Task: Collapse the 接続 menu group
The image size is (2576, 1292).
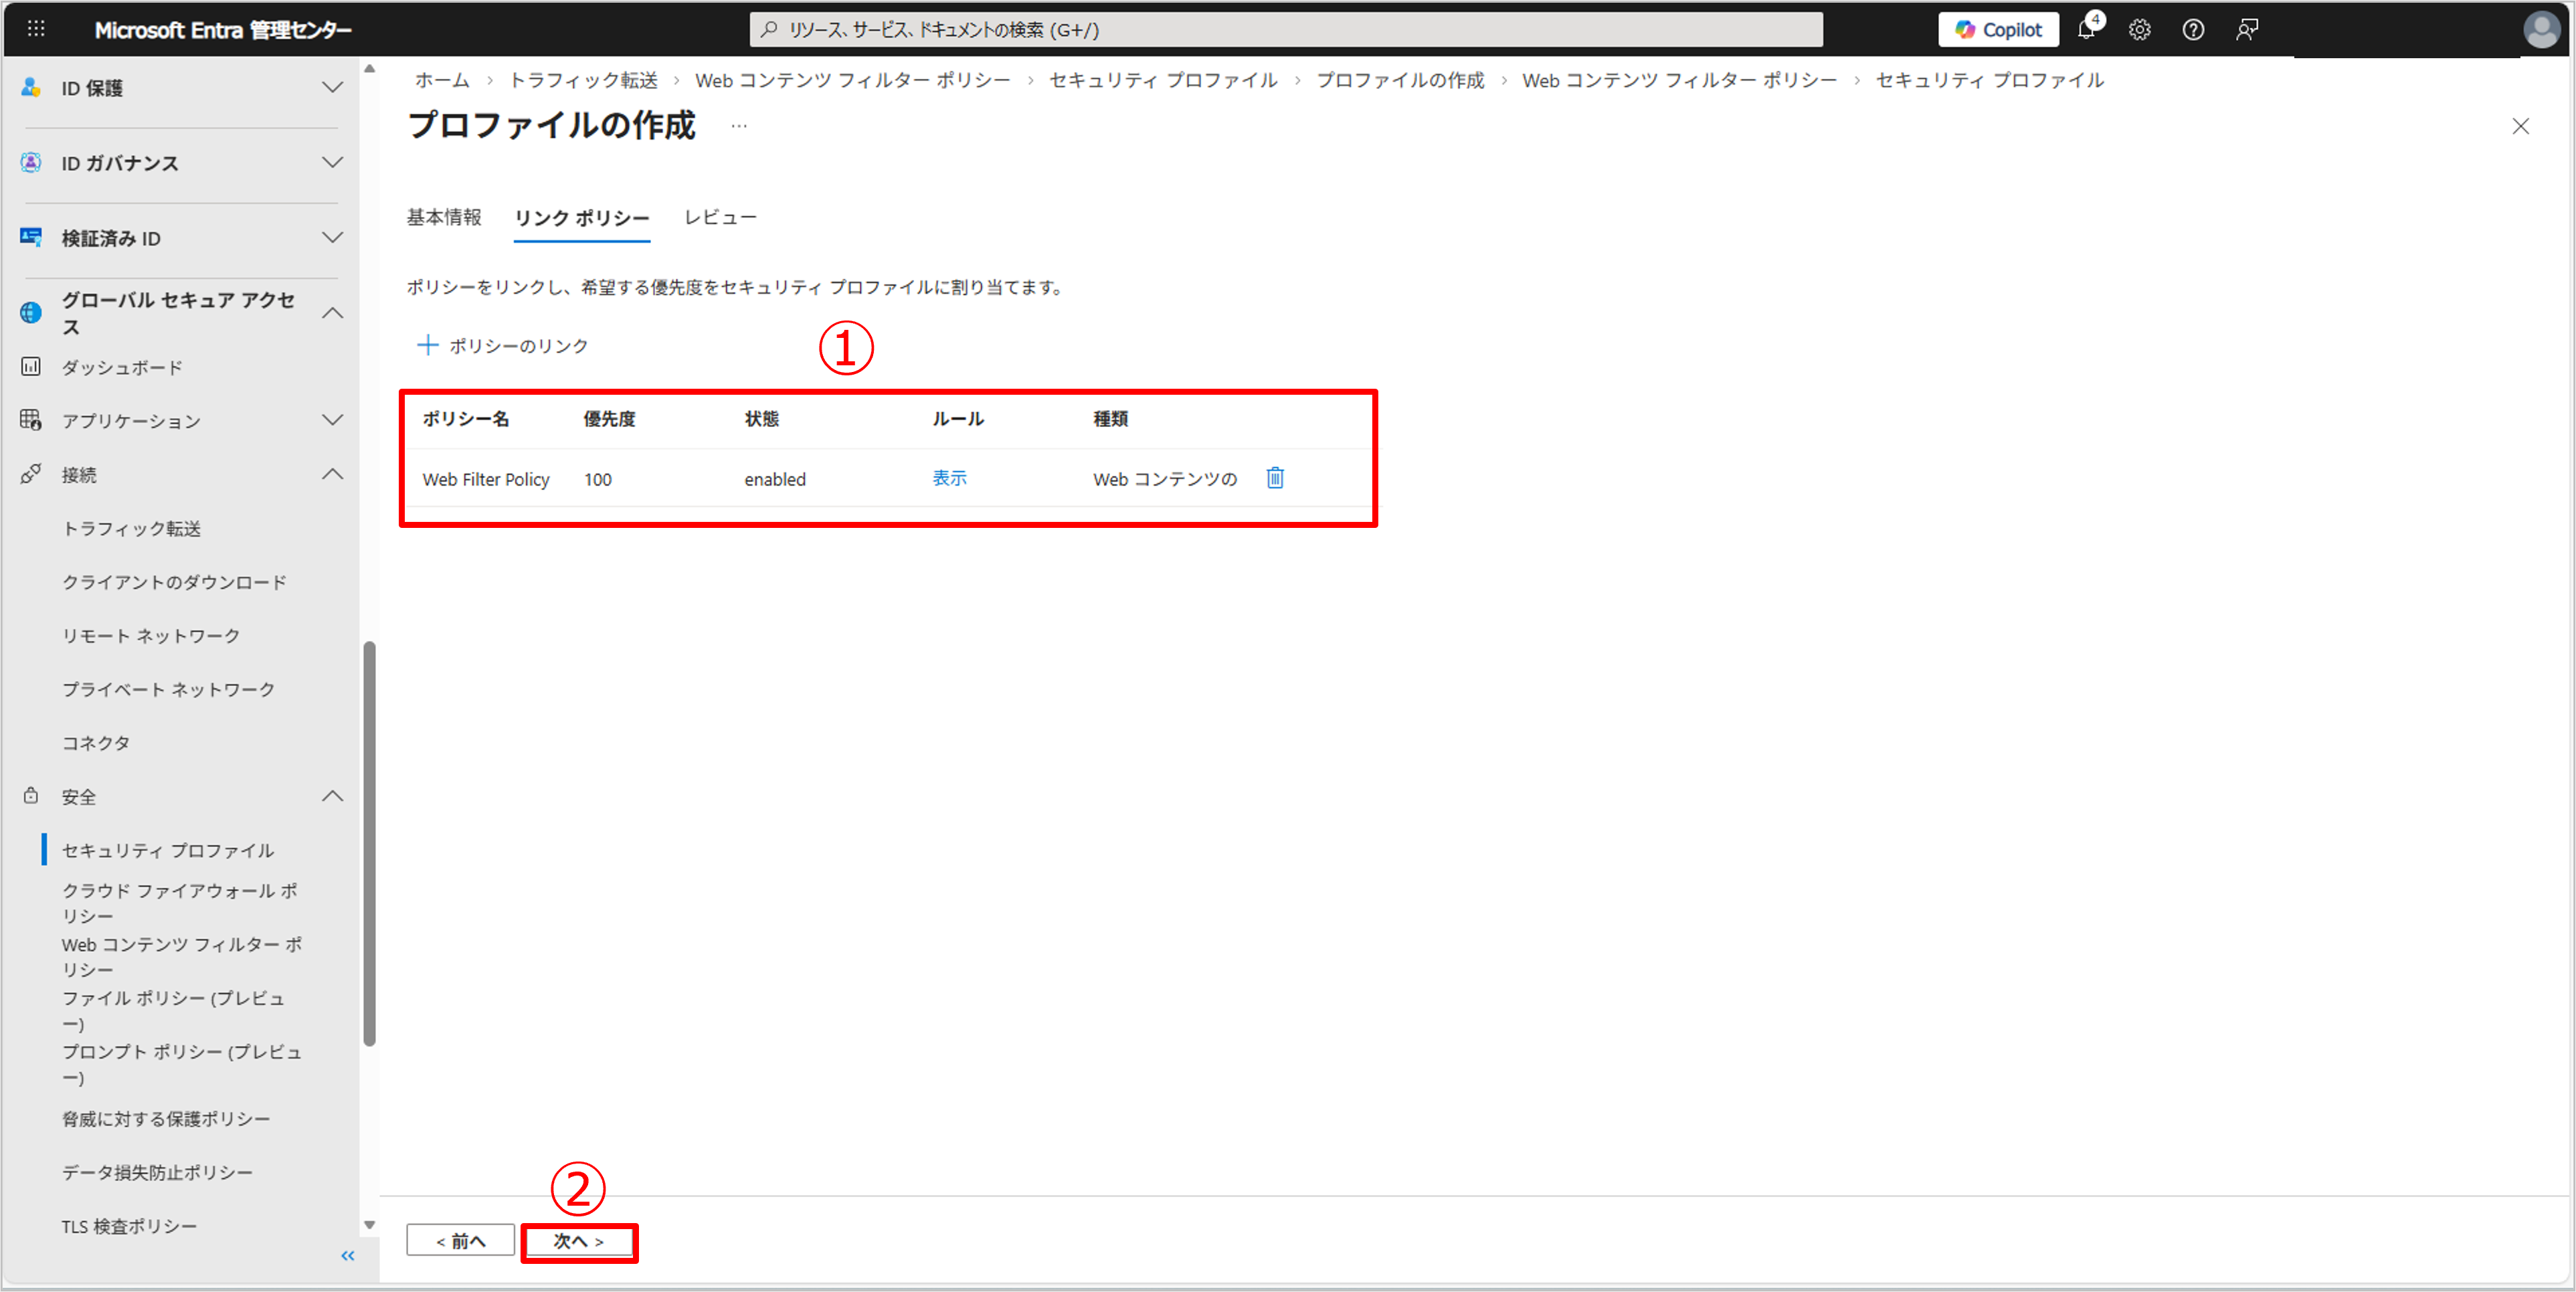Action: coord(332,474)
